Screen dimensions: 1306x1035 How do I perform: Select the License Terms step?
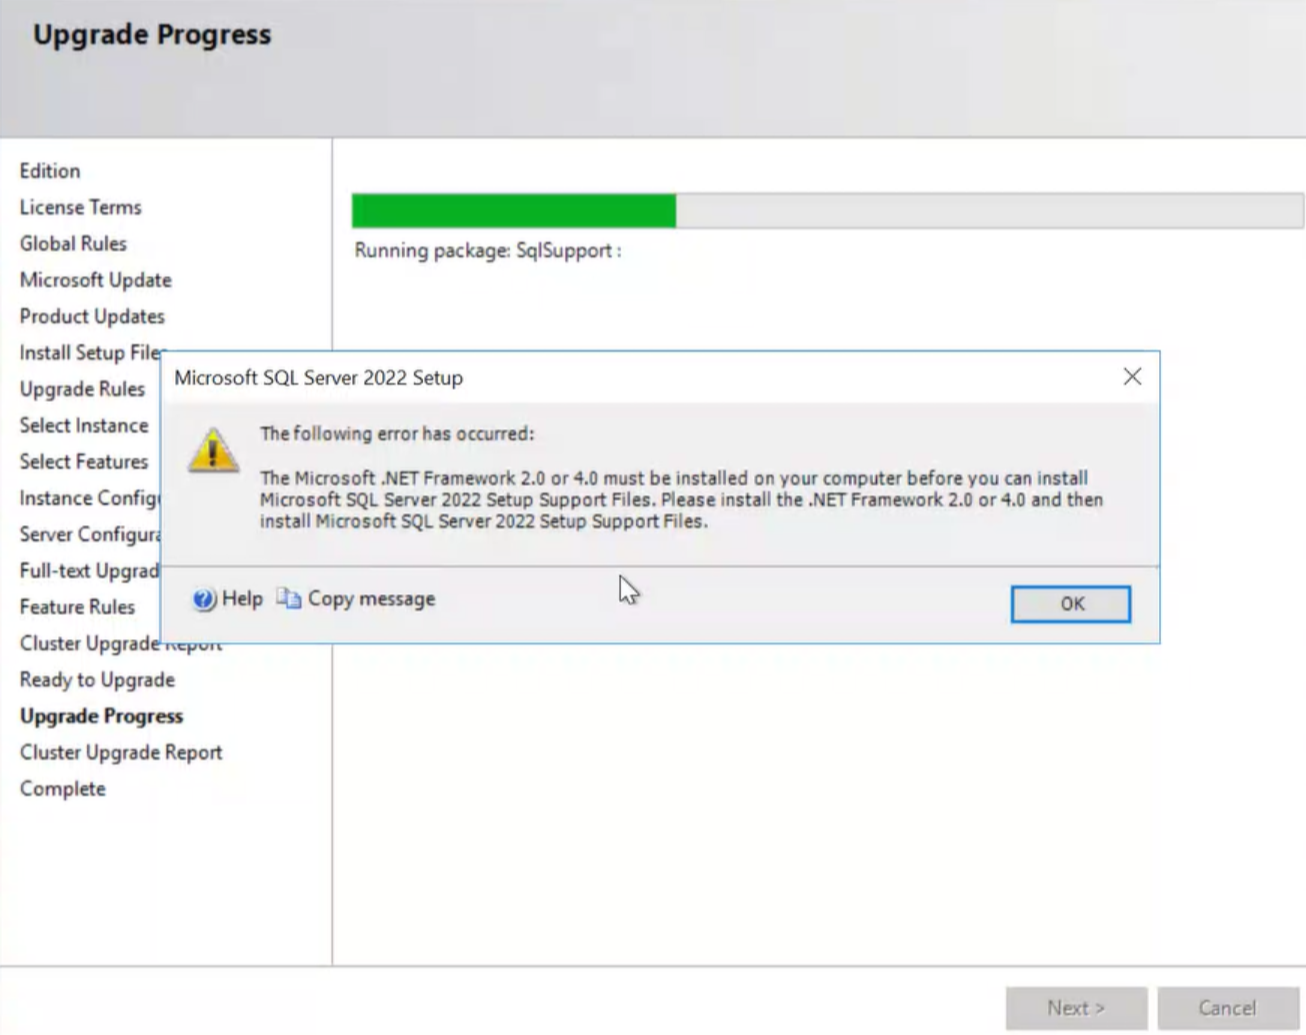tap(81, 207)
